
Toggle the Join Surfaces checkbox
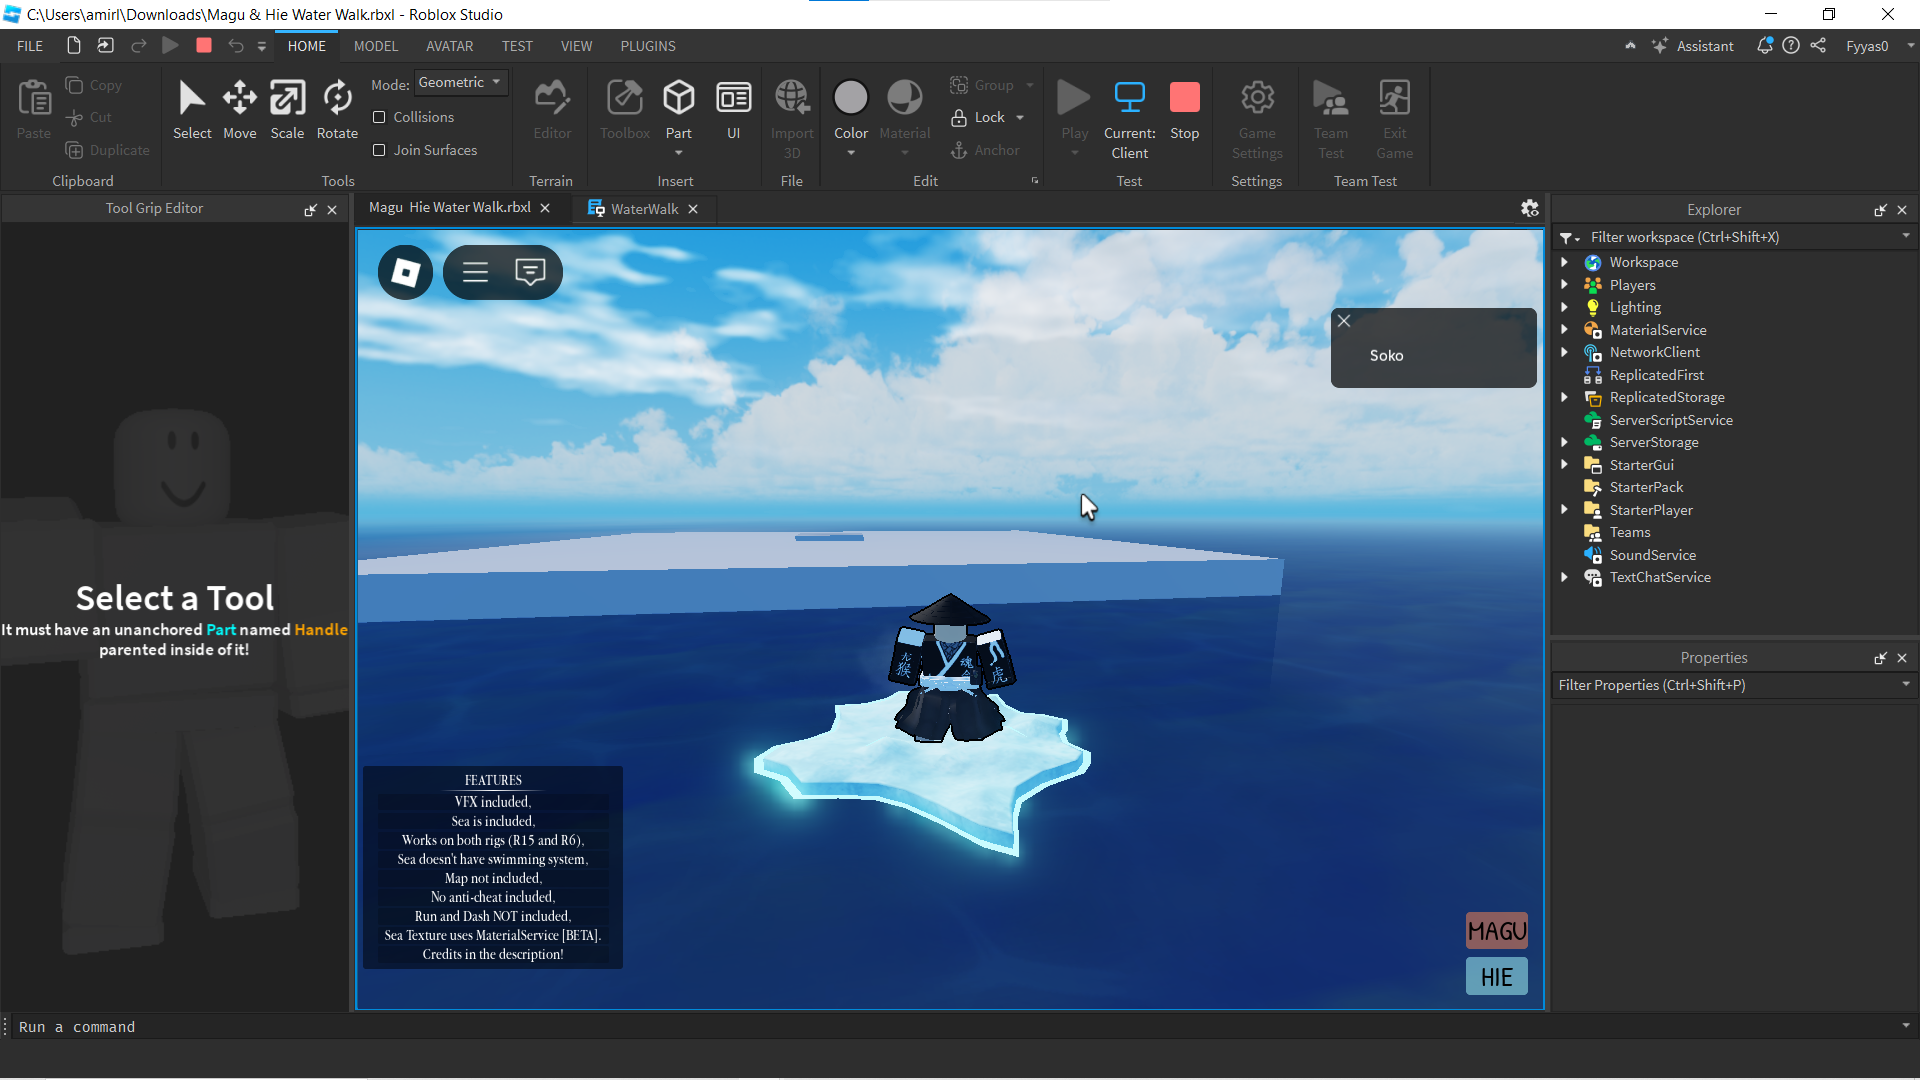click(x=379, y=150)
